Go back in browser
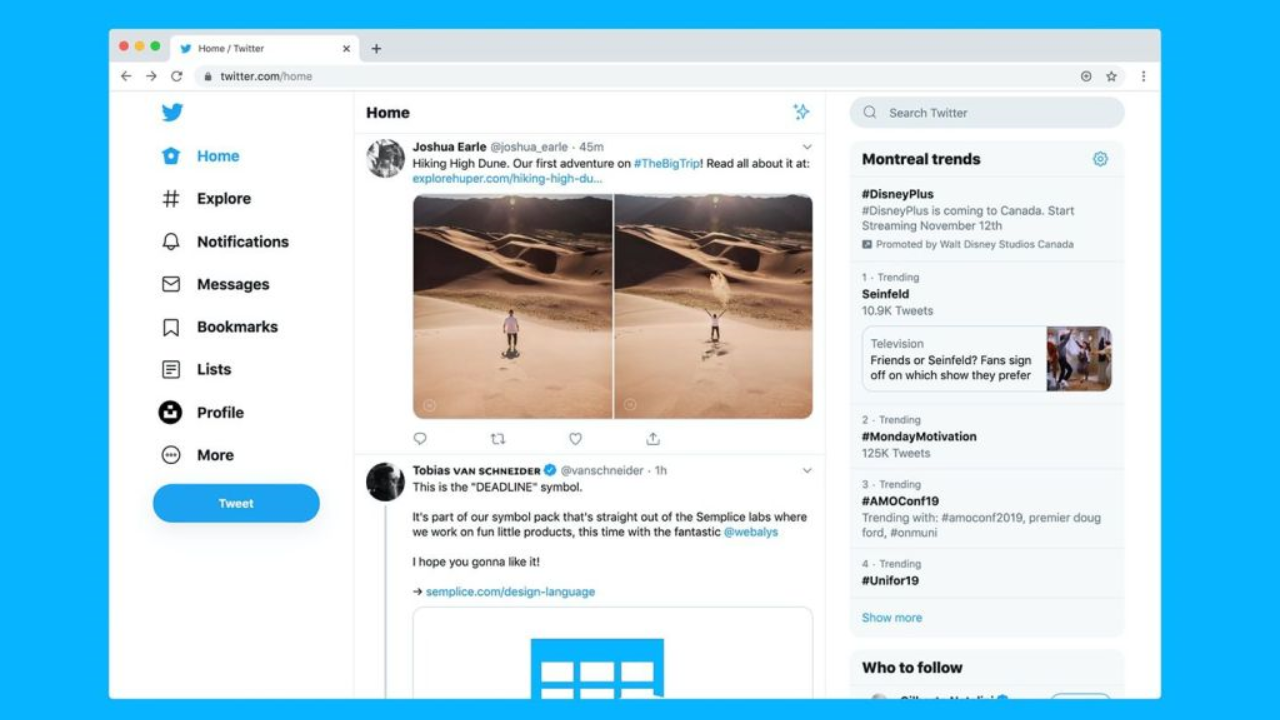This screenshot has width=1280, height=720. pos(126,76)
